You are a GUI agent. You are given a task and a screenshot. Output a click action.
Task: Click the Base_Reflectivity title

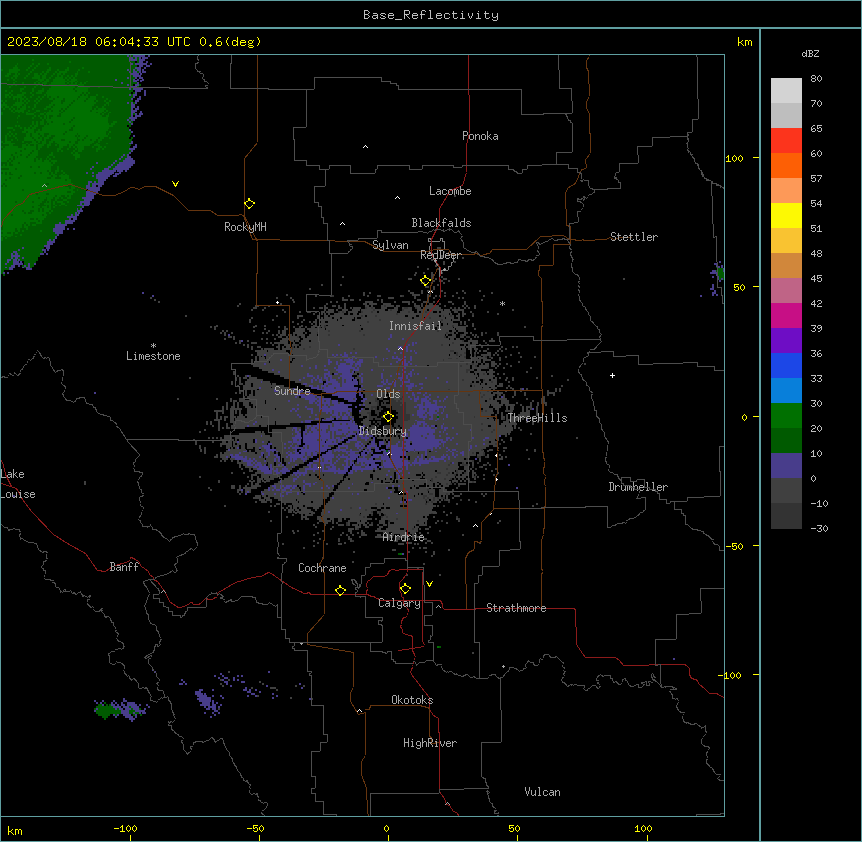point(431,15)
